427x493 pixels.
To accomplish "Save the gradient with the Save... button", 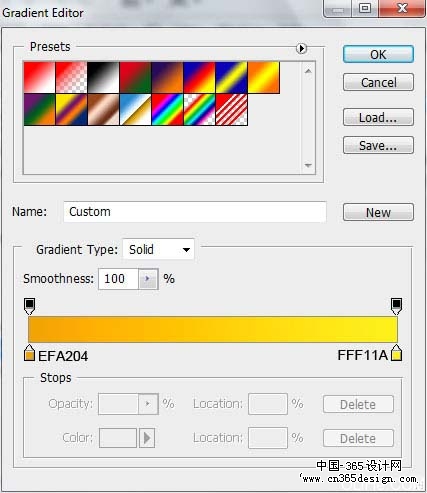I will click(378, 145).
